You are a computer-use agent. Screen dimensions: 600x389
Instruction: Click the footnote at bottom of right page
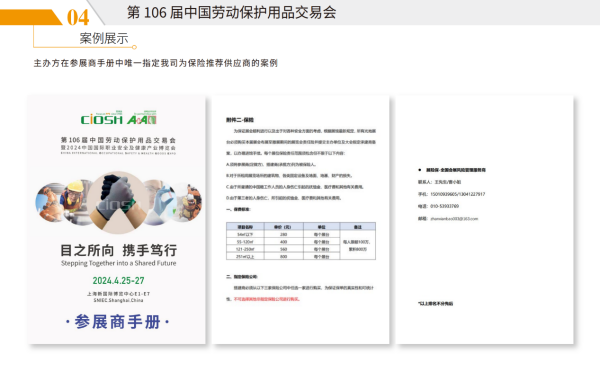(435, 304)
